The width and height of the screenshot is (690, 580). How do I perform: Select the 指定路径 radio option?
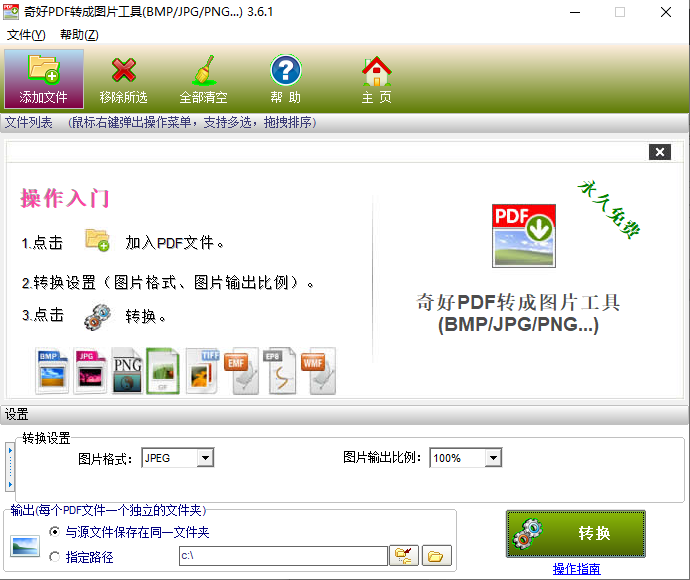click(x=55, y=557)
